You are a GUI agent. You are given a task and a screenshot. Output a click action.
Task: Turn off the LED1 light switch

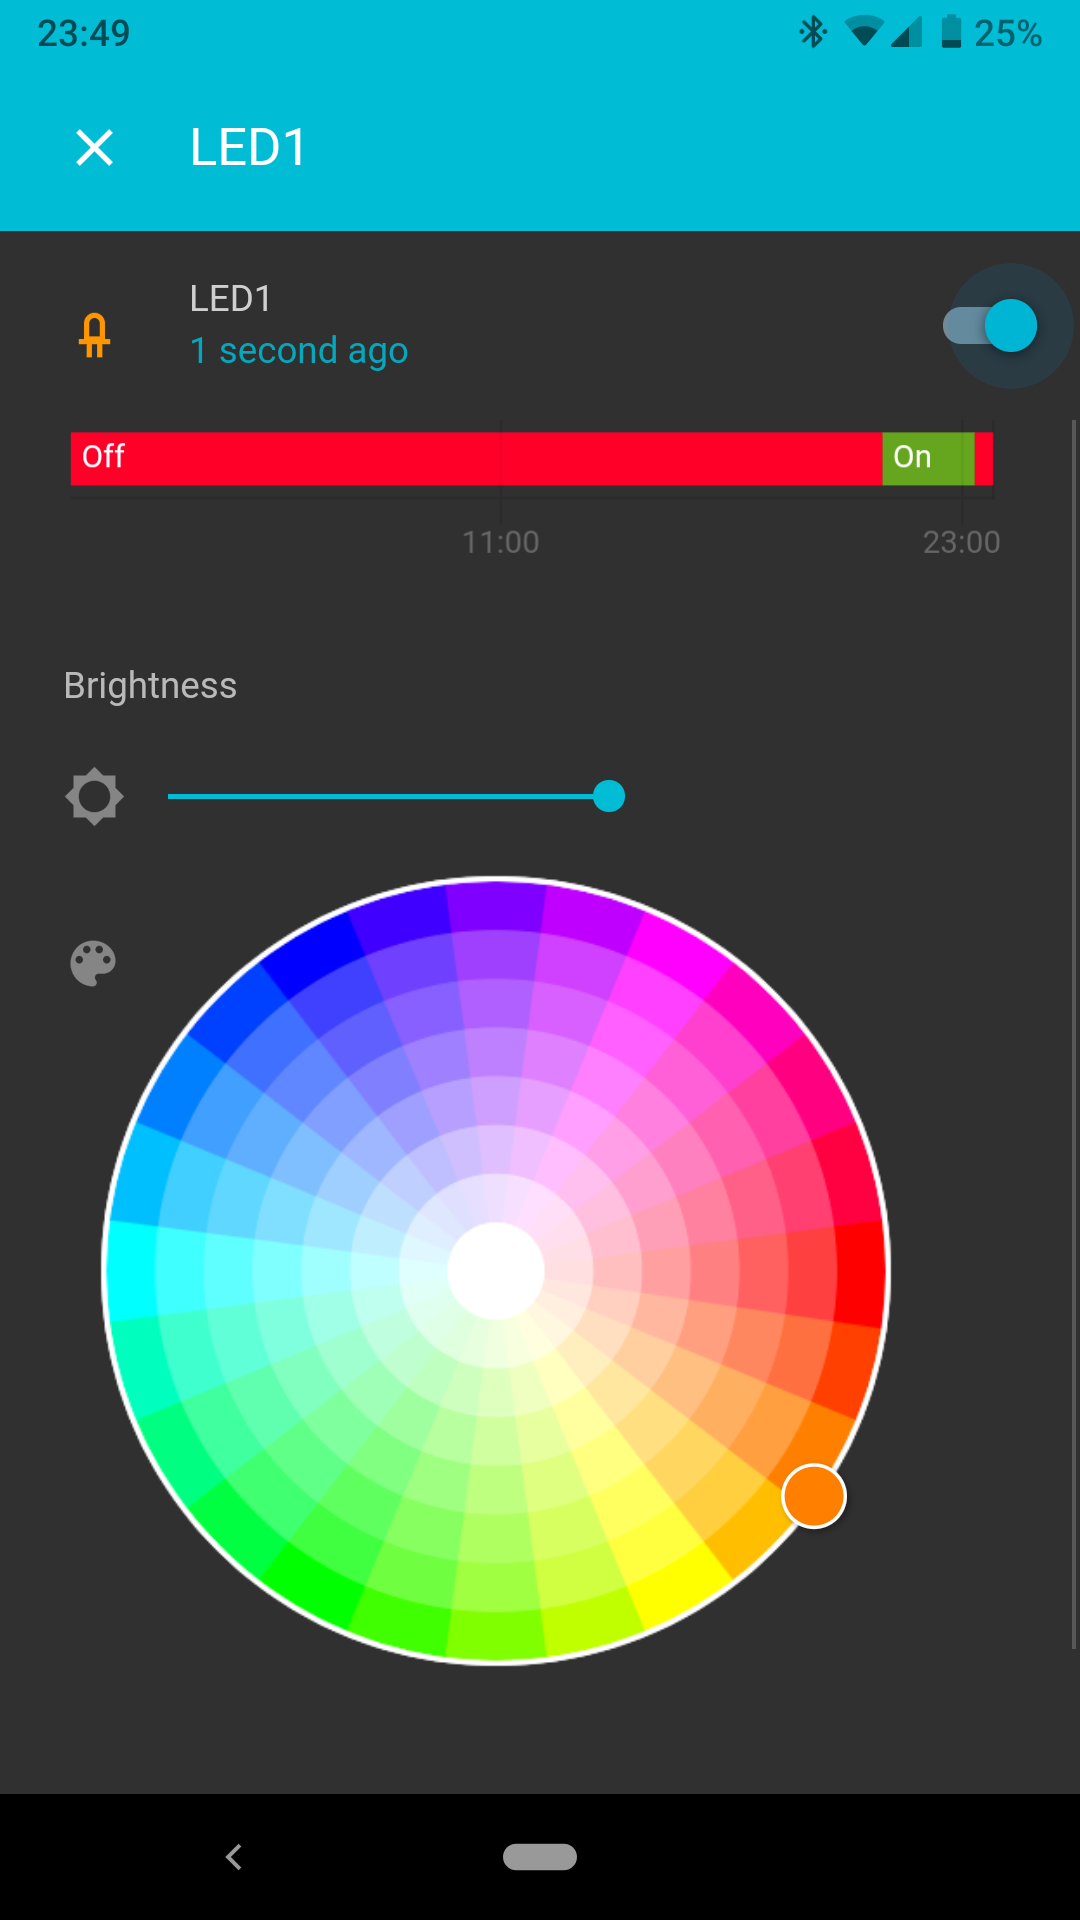991,326
